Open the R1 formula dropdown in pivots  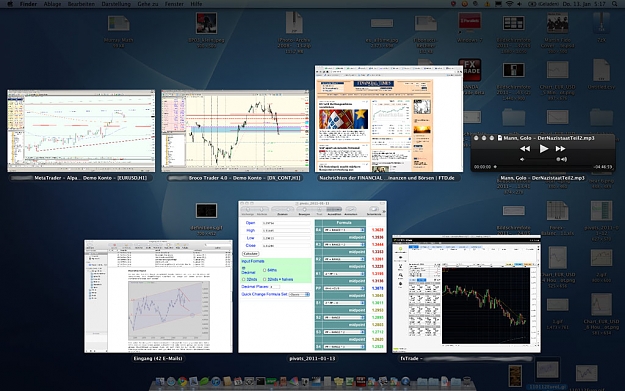click(x=344, y=274)
